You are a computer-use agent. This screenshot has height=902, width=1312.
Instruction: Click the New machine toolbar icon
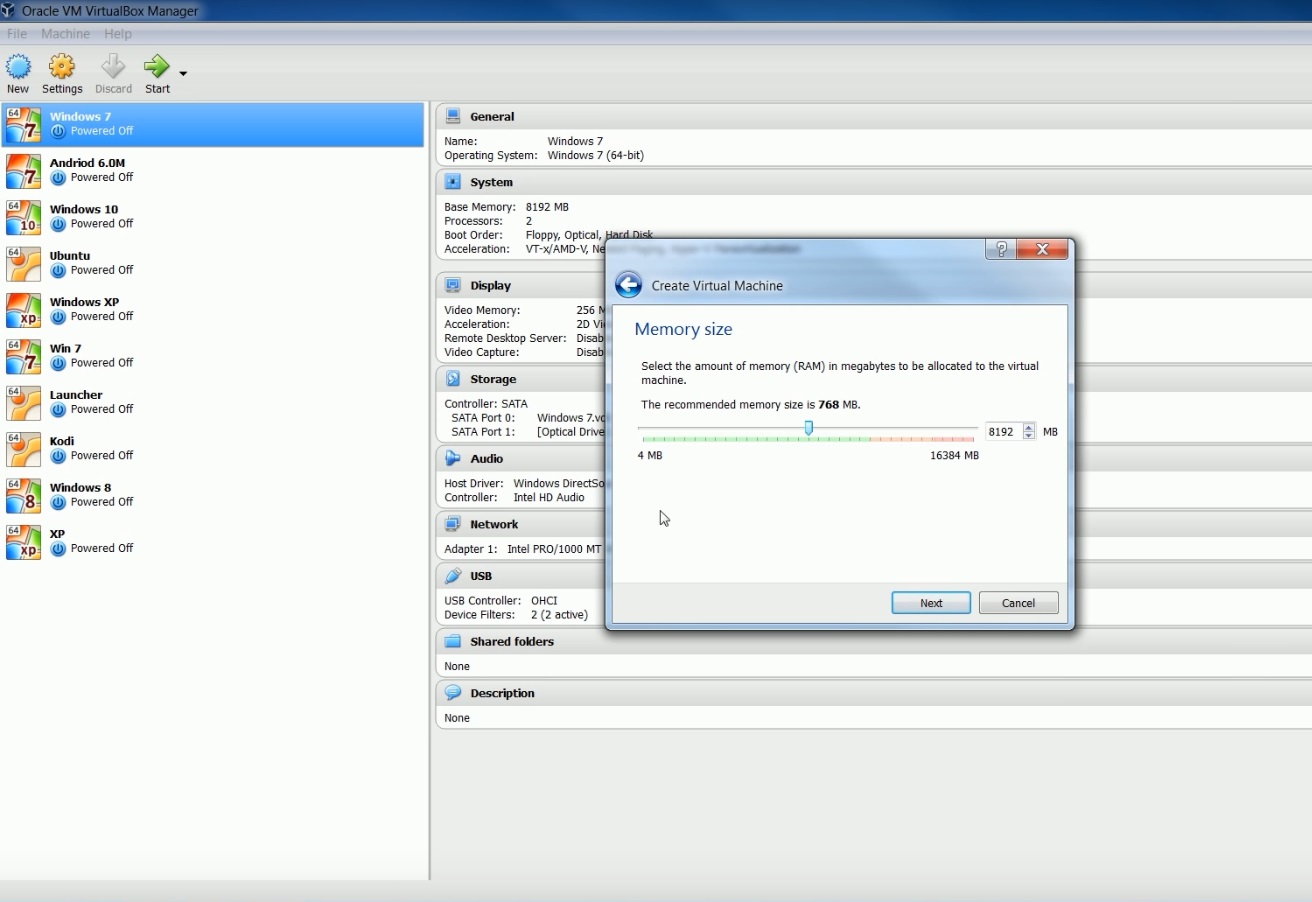pyautogui.click(x=18, y=67)
